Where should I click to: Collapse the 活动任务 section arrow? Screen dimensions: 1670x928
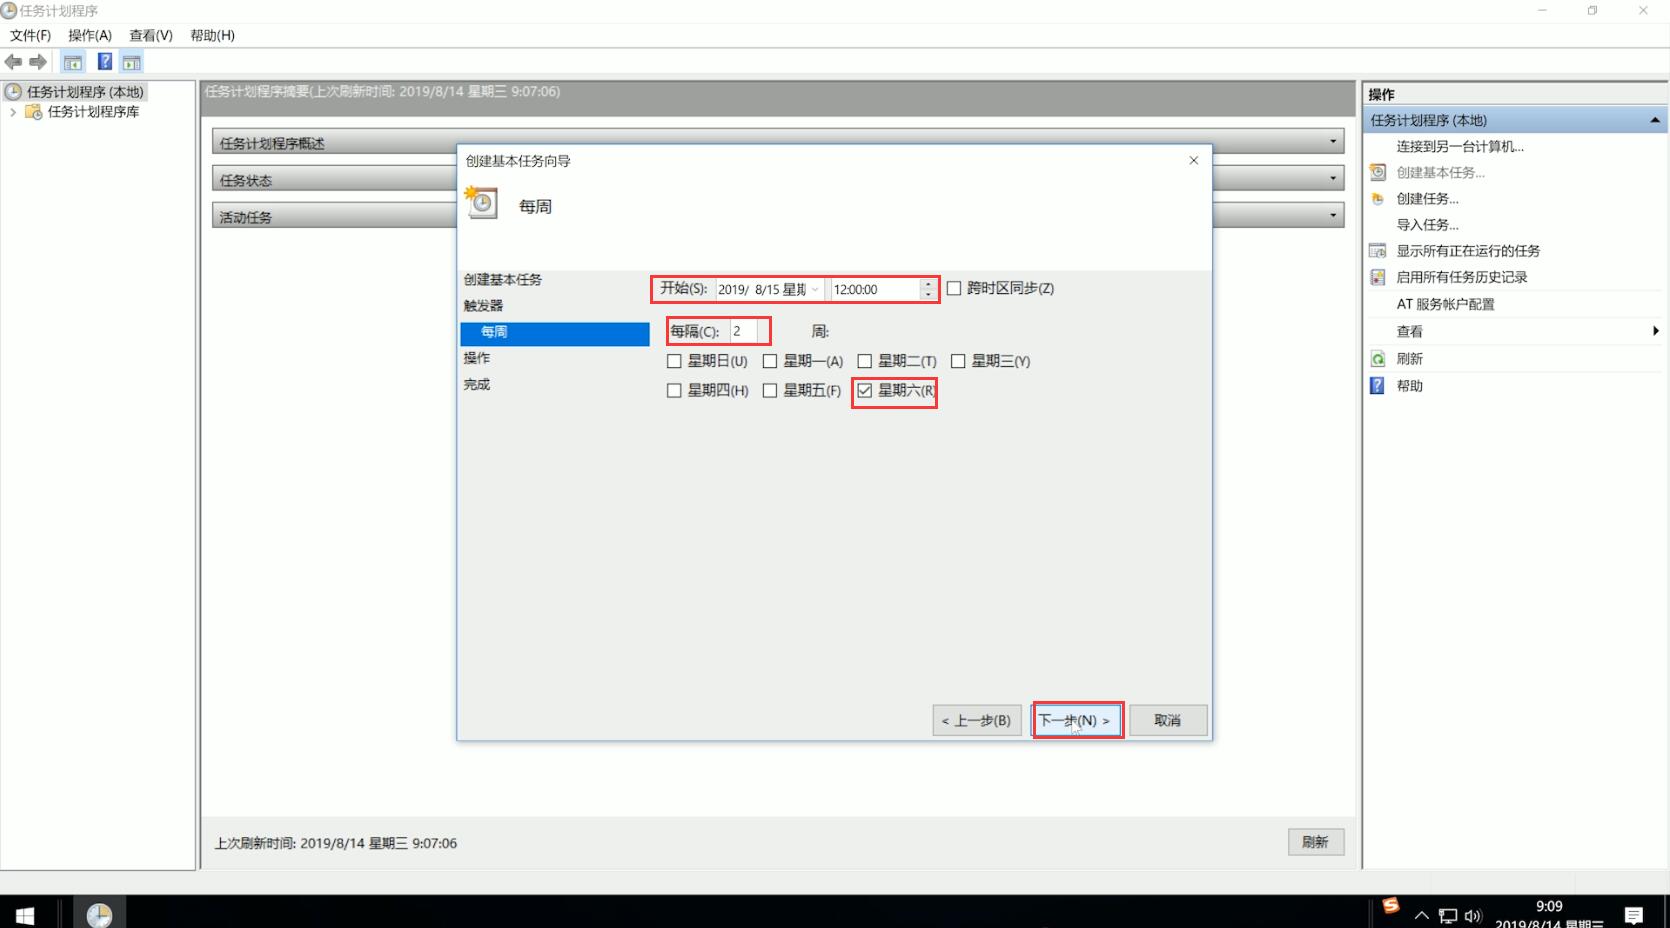click(1333, 215)
